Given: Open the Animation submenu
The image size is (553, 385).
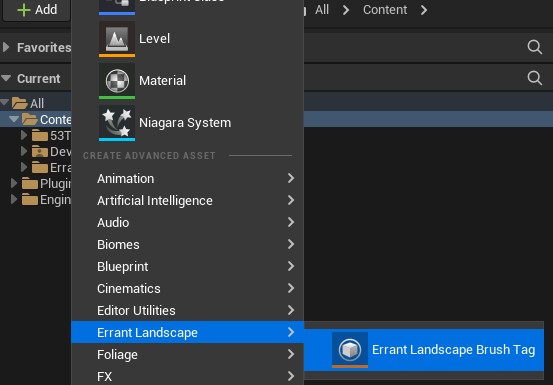Looking at the screenshot, I should tap(188, 178).
